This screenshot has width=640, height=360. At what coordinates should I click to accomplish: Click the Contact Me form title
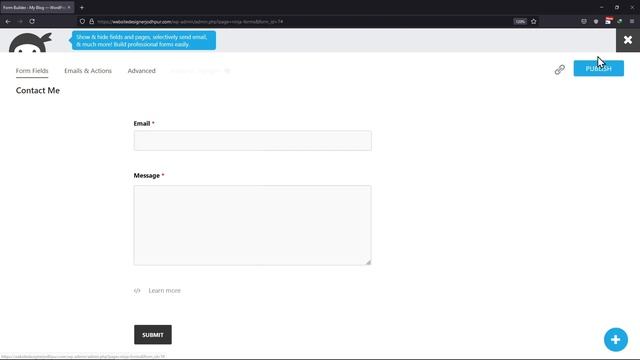pos(38,91)
